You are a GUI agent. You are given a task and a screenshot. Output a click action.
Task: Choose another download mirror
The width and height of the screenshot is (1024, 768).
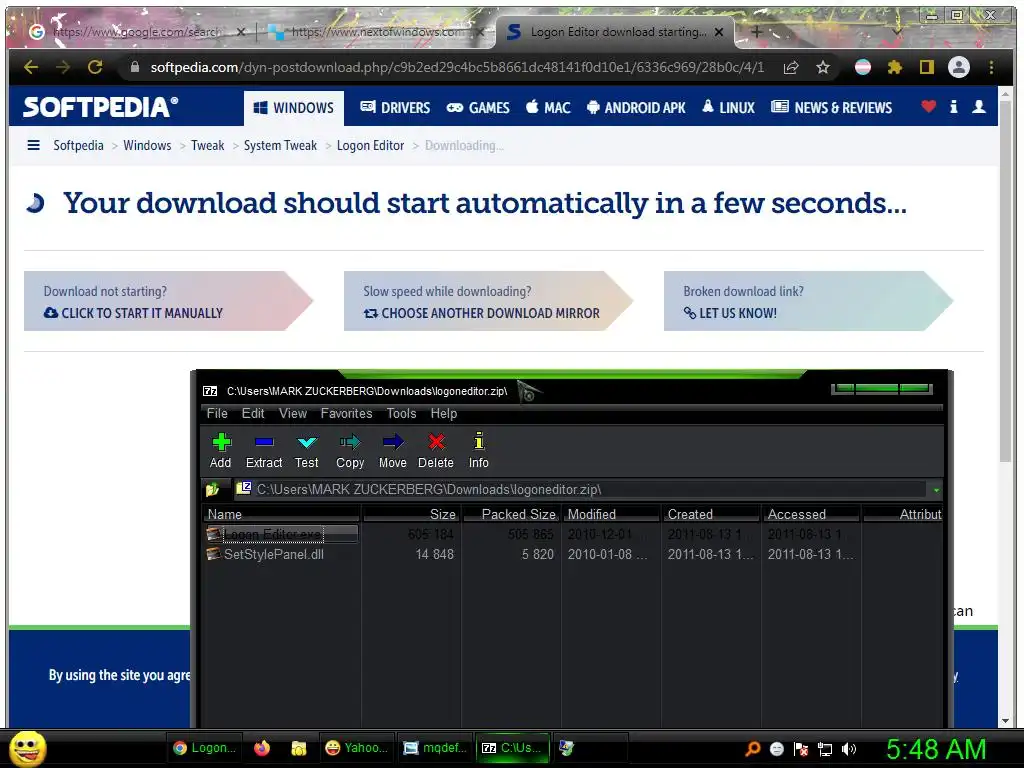click(x=481, y=313)
